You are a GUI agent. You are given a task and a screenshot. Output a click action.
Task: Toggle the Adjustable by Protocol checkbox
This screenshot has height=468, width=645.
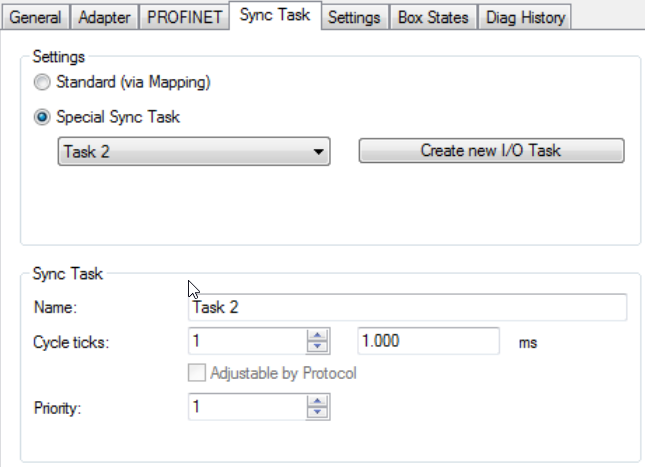click(x=196, y=373)
